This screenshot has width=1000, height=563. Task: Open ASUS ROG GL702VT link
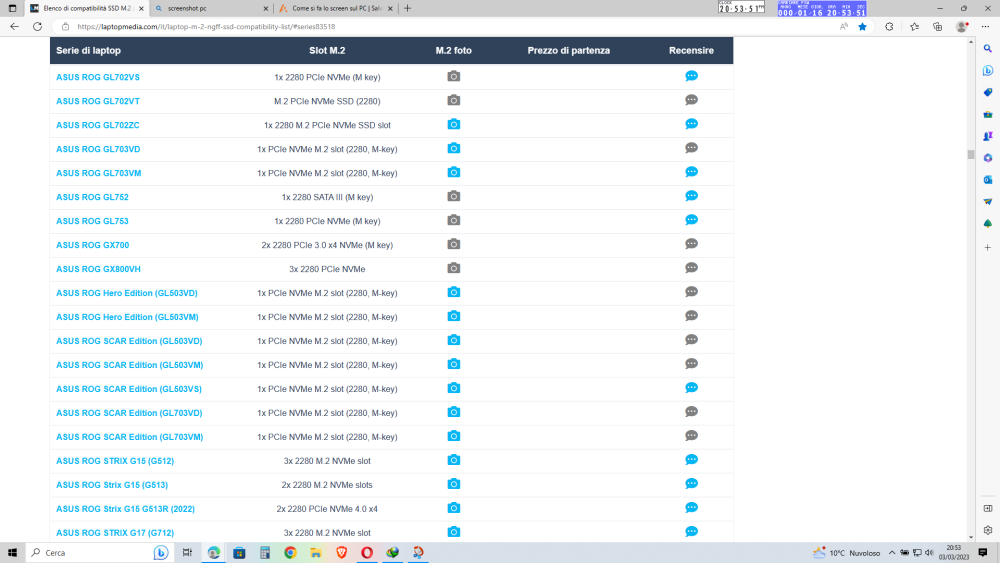[98, 101]
